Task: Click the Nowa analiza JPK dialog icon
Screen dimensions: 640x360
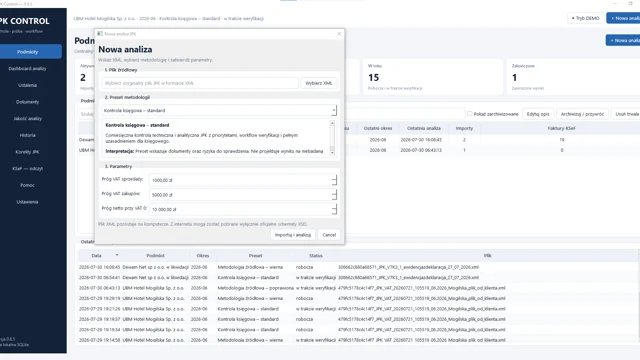Action: click(100, 34)
